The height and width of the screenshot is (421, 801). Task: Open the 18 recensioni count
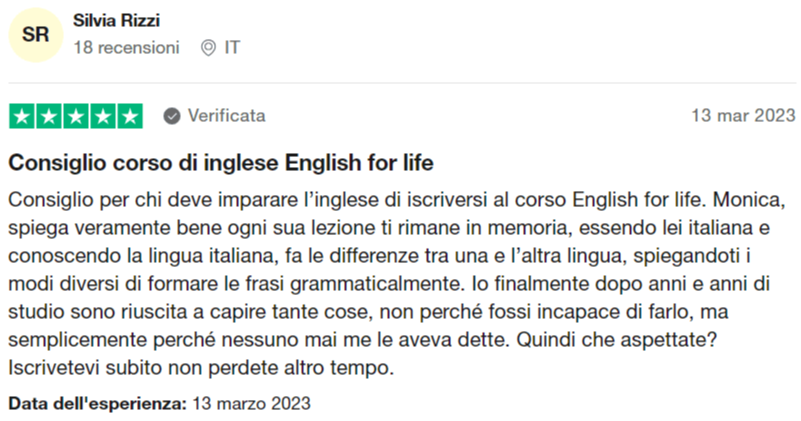127,48
